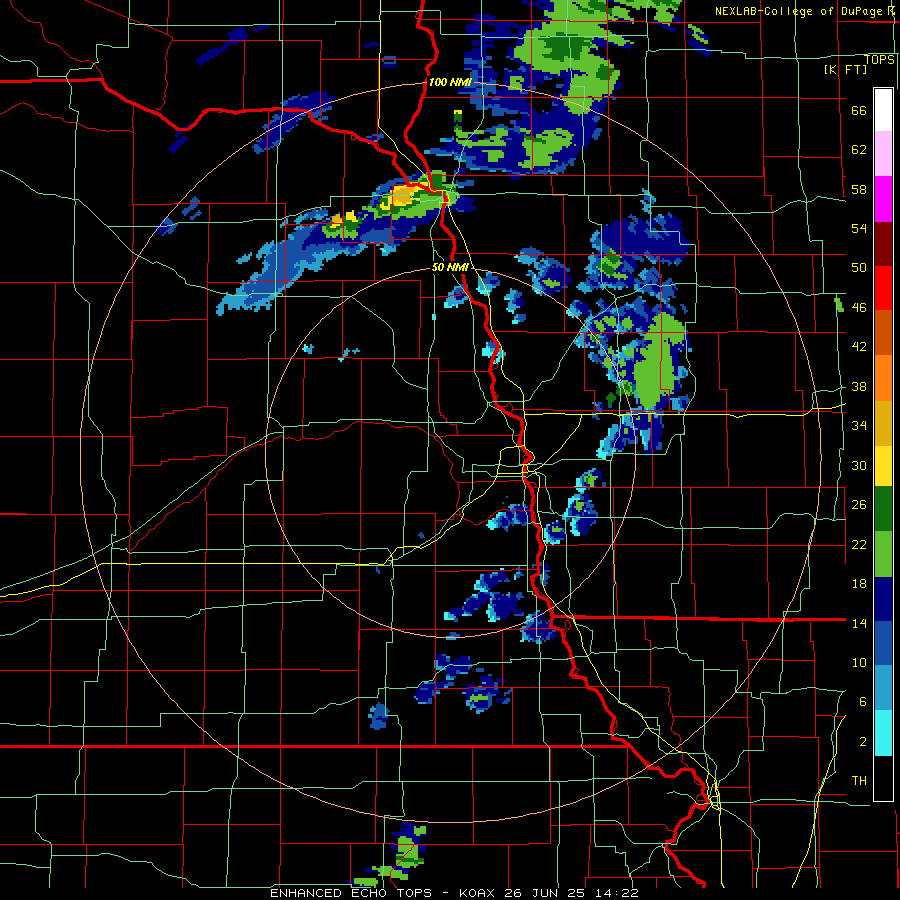This screenshot has height=900, width=900.
Task: Click the 100 NMI range ring label
Action: (x=450, y=83)
